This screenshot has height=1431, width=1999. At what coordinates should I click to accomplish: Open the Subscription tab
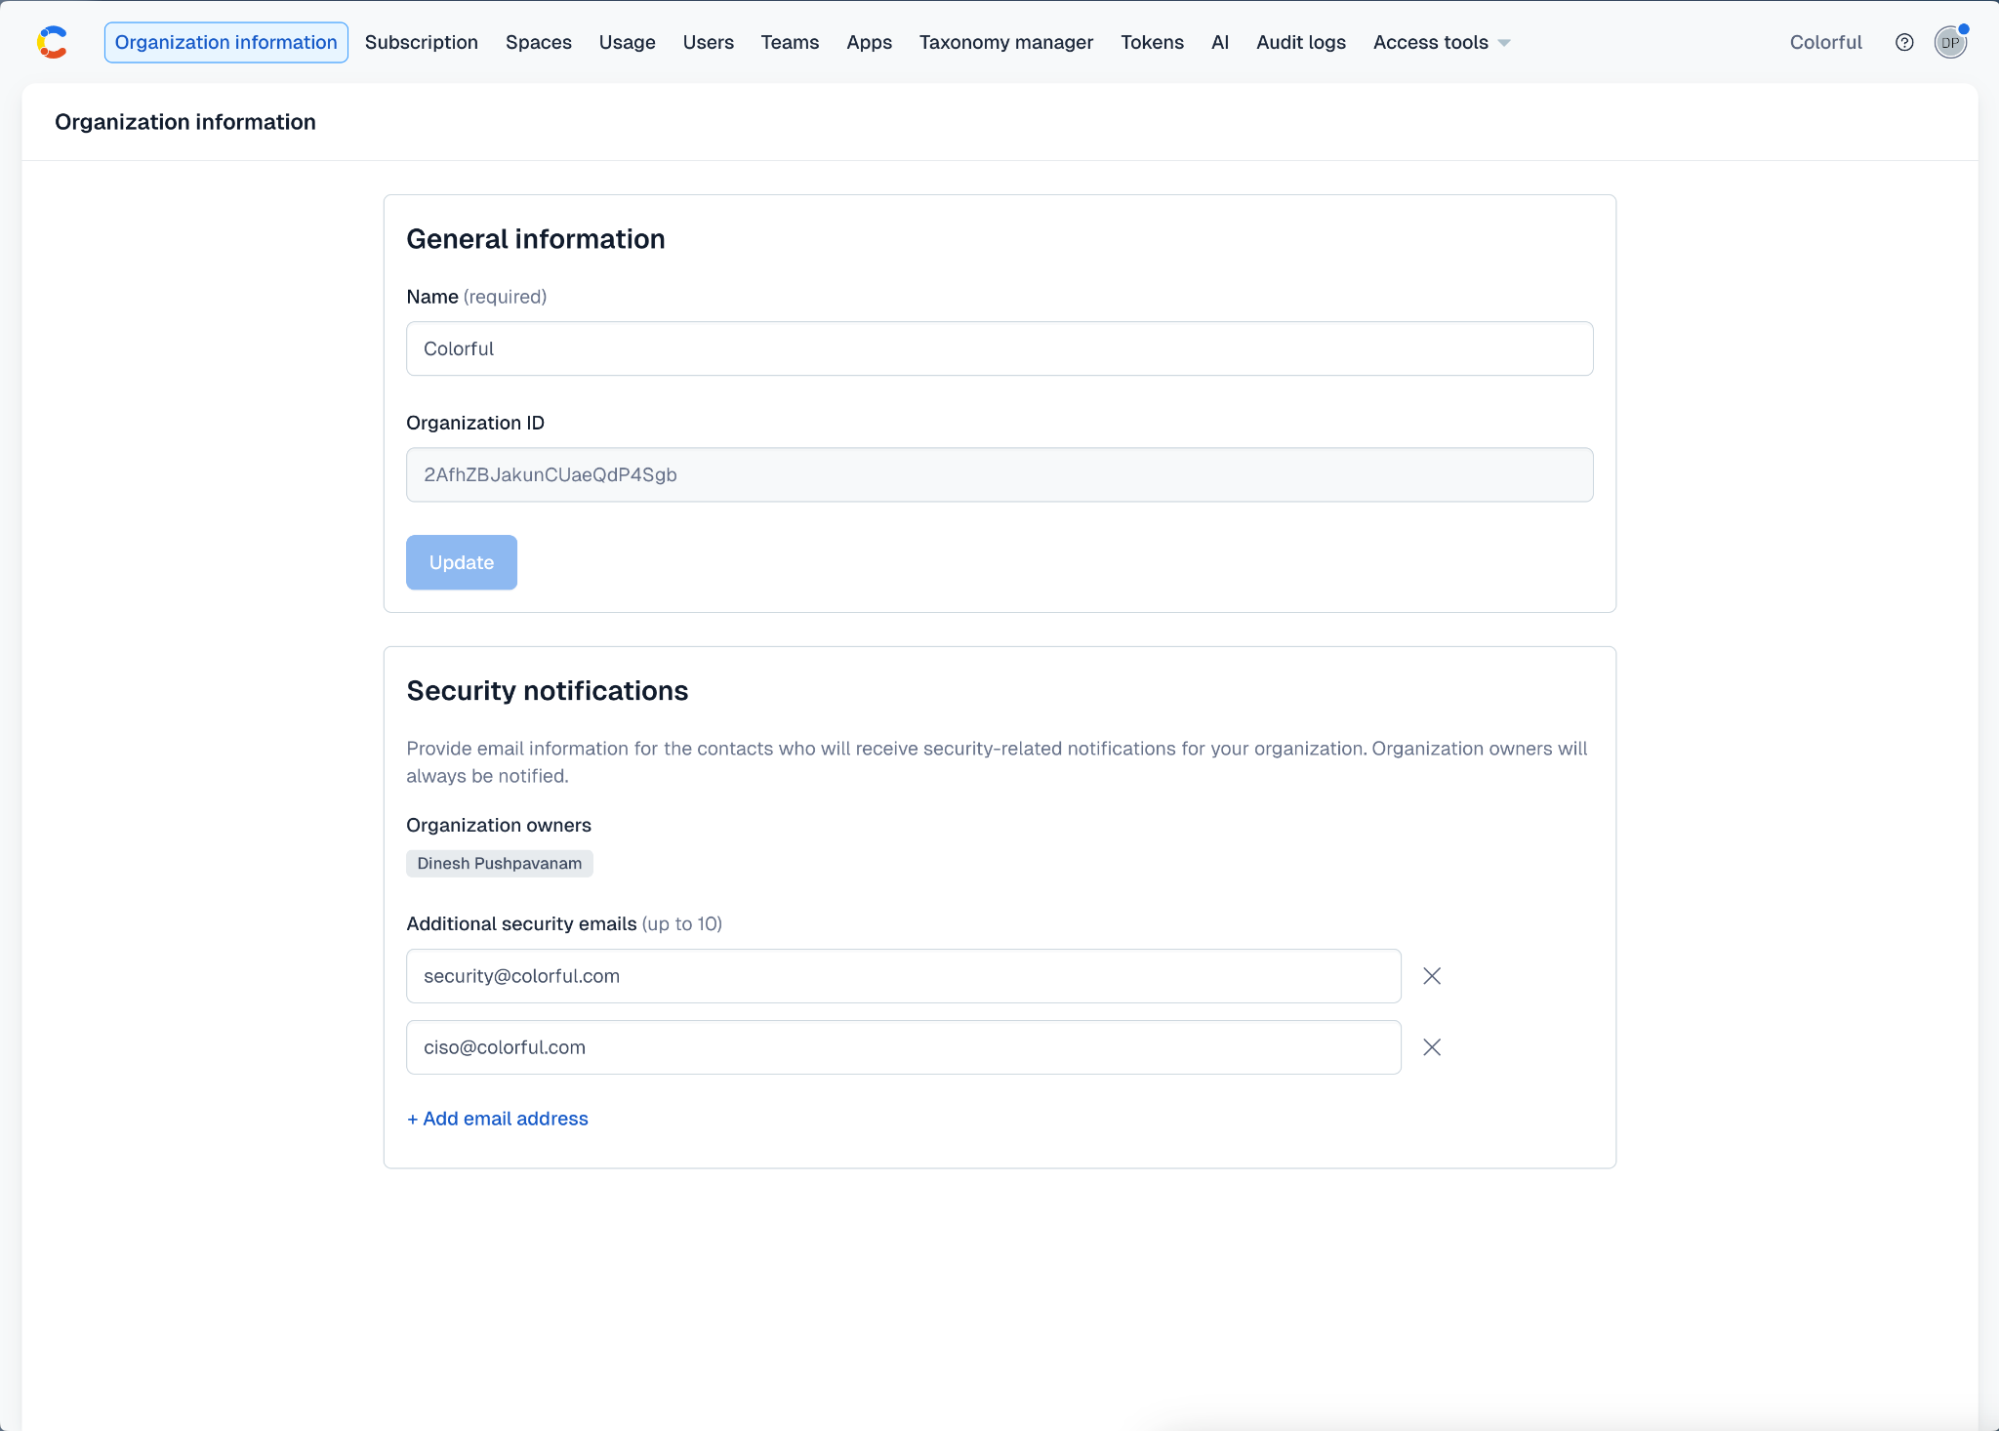pyautogui.click(x=421, y=42)
